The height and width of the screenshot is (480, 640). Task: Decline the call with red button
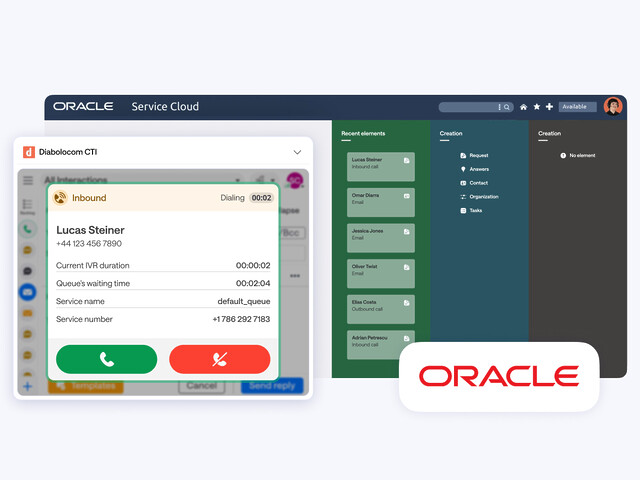220,359
